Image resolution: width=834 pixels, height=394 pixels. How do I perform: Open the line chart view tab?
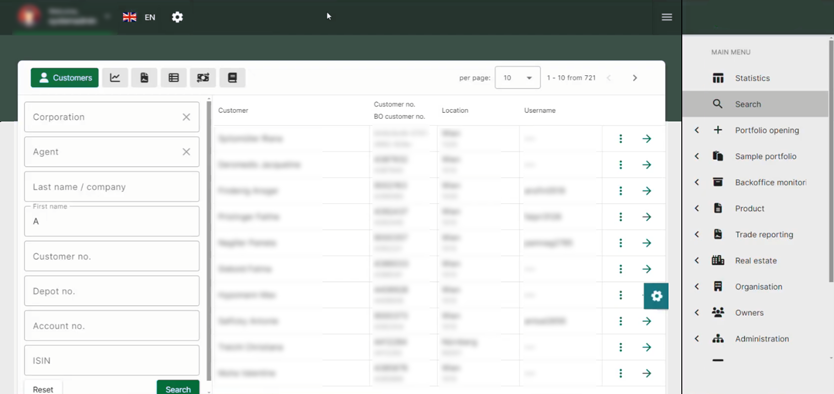(115, 78)
